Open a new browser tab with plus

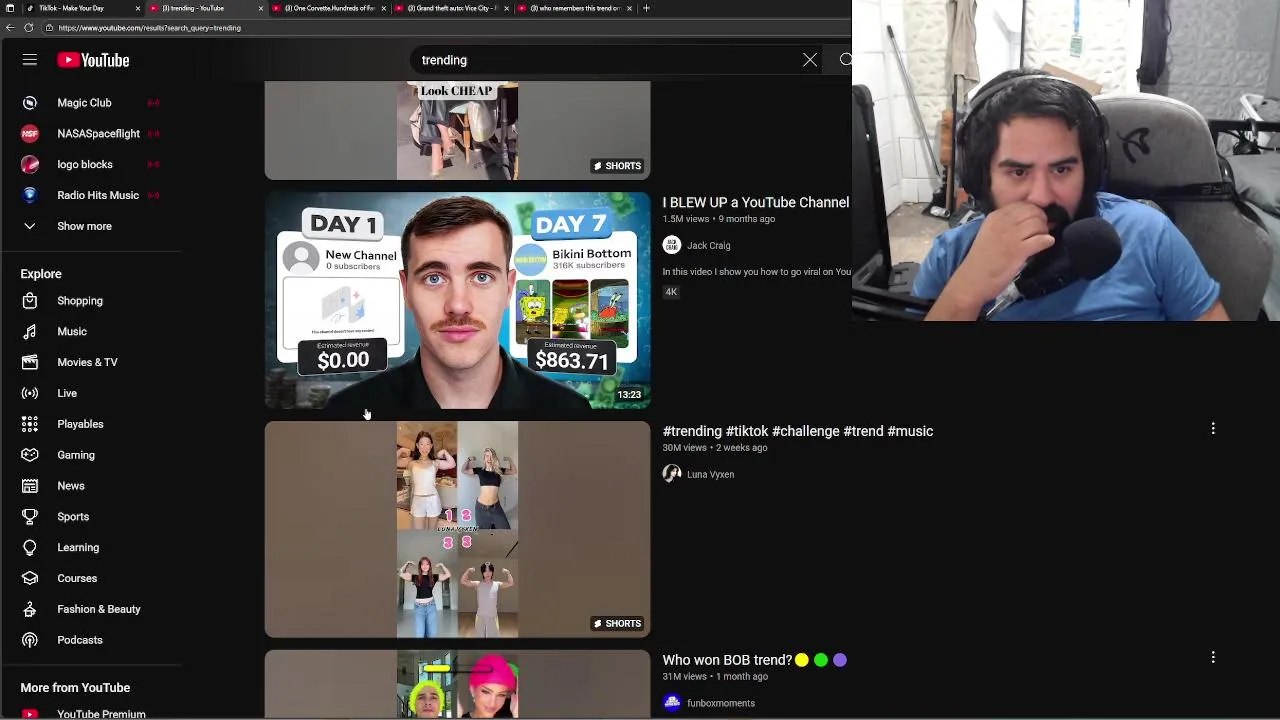coord(646,8)
